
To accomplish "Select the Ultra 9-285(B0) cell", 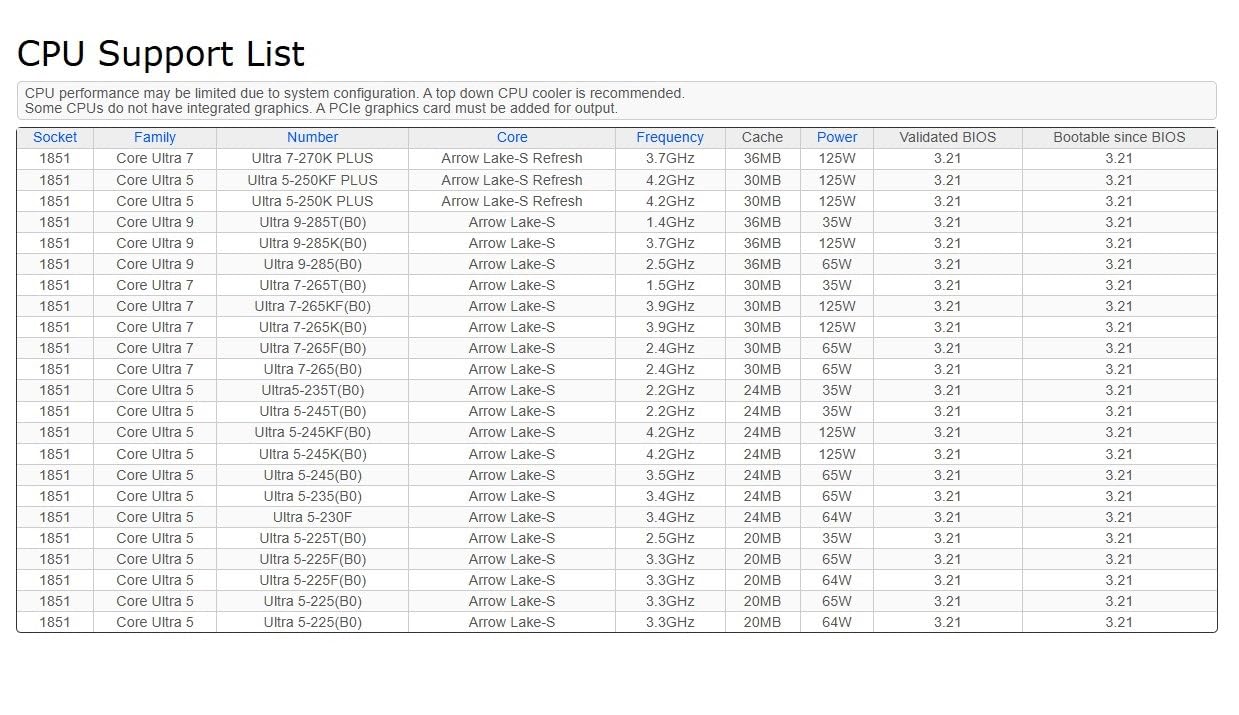I will (312, 264).
